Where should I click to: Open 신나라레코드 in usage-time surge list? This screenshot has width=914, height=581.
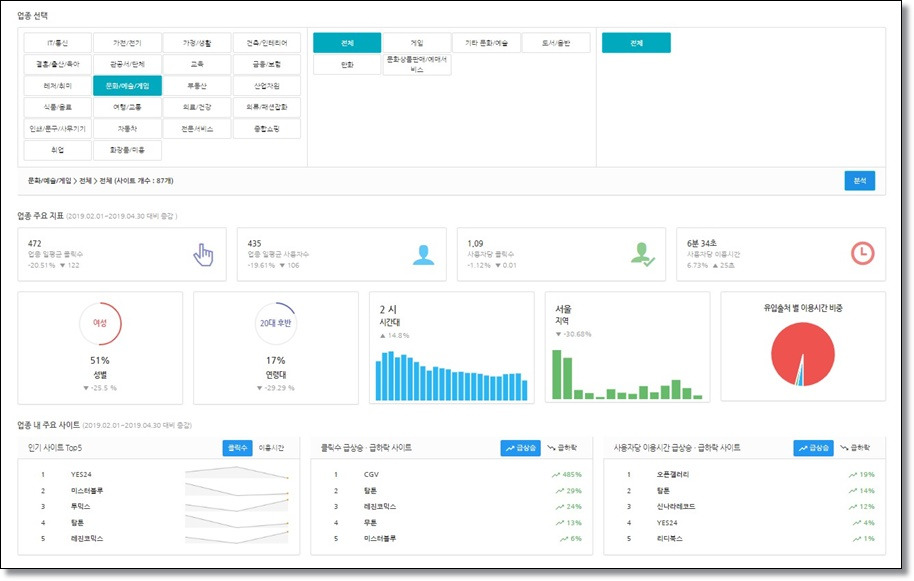click(676, 507)
